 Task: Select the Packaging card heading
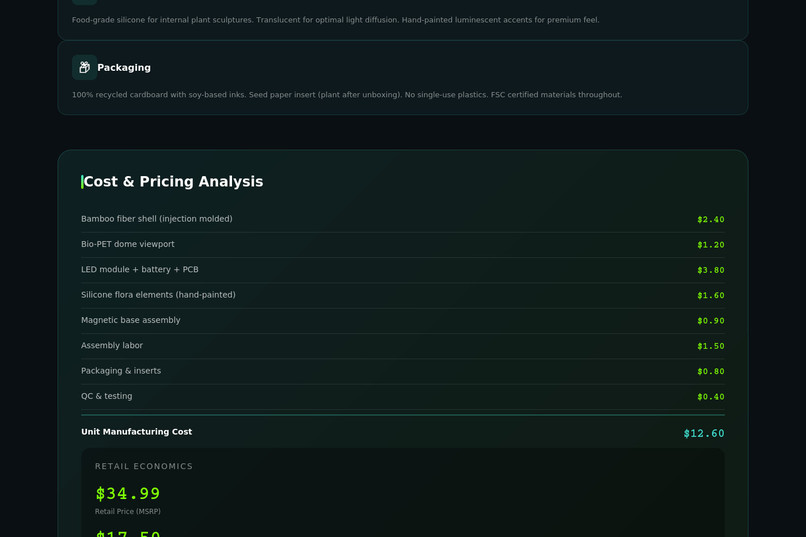click(124, 68)
